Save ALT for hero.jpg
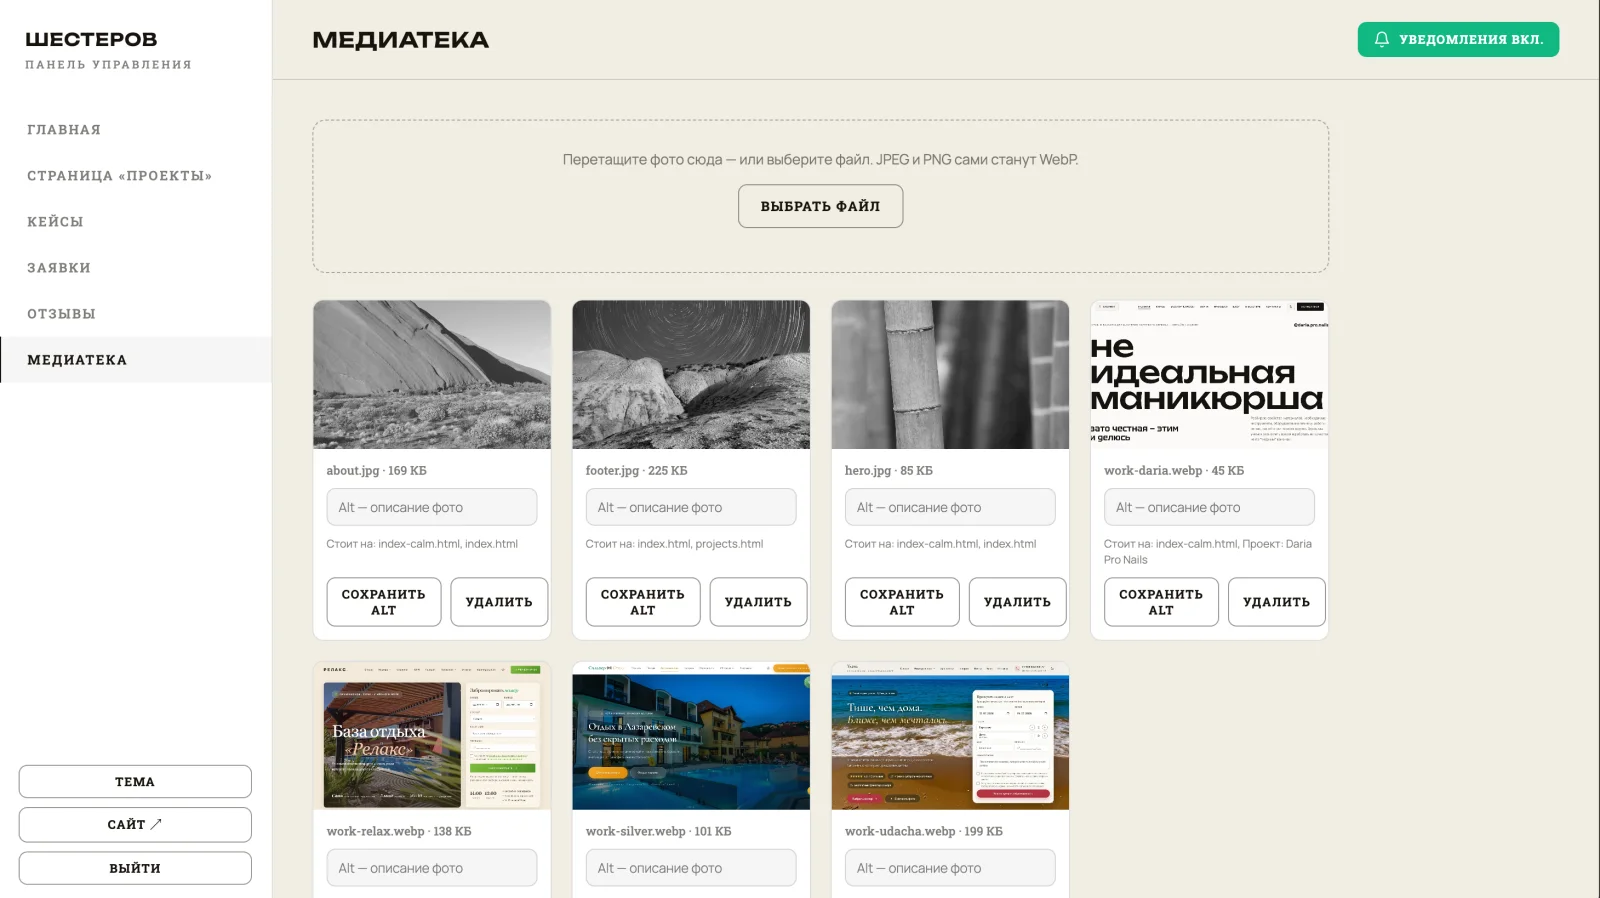1600x898 pixels. 902,602
